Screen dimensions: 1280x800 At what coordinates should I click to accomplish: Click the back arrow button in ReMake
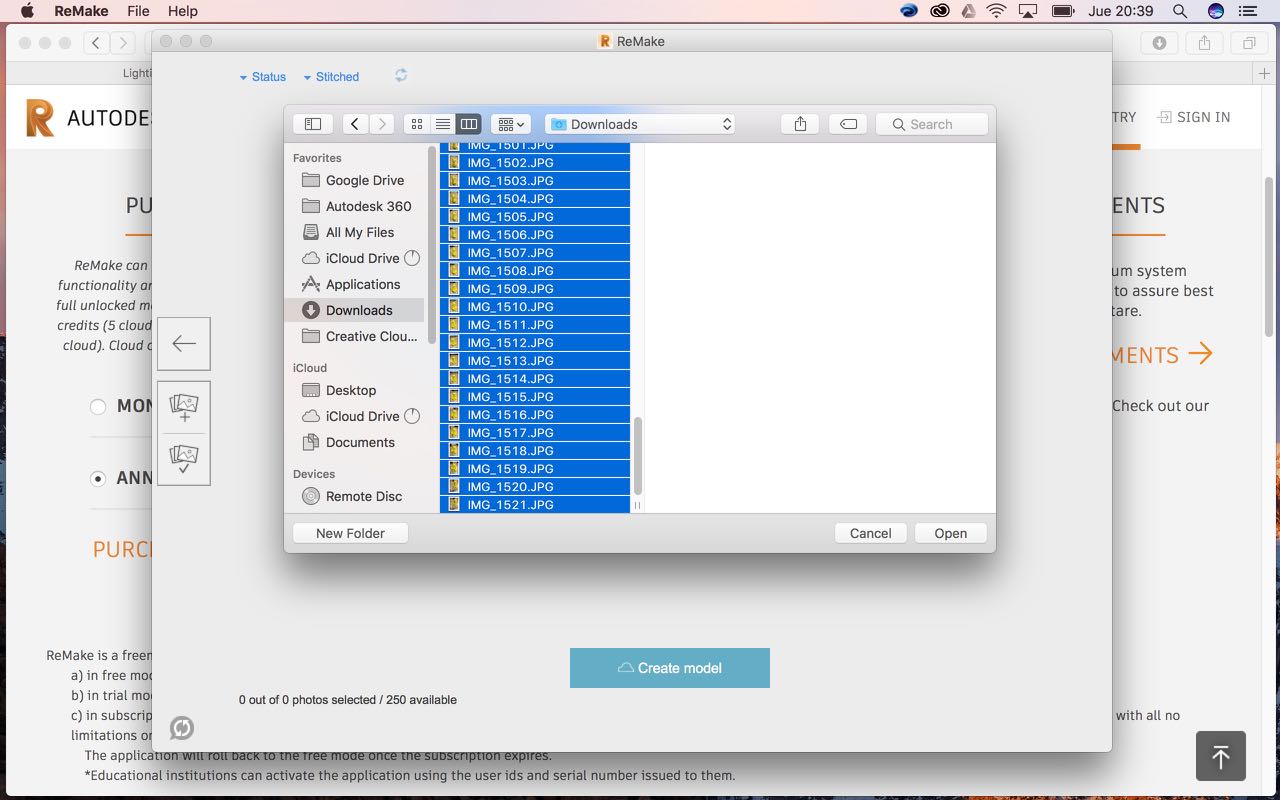184,344
